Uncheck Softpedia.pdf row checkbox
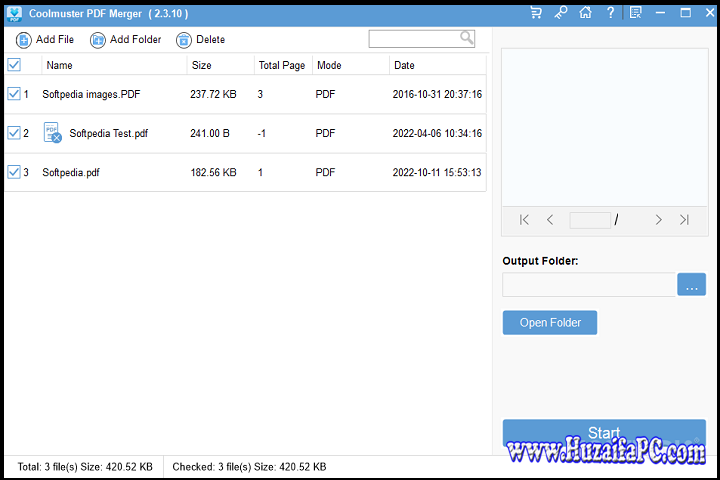The height and width of the screenshot is (480, 720). [14, 172]
